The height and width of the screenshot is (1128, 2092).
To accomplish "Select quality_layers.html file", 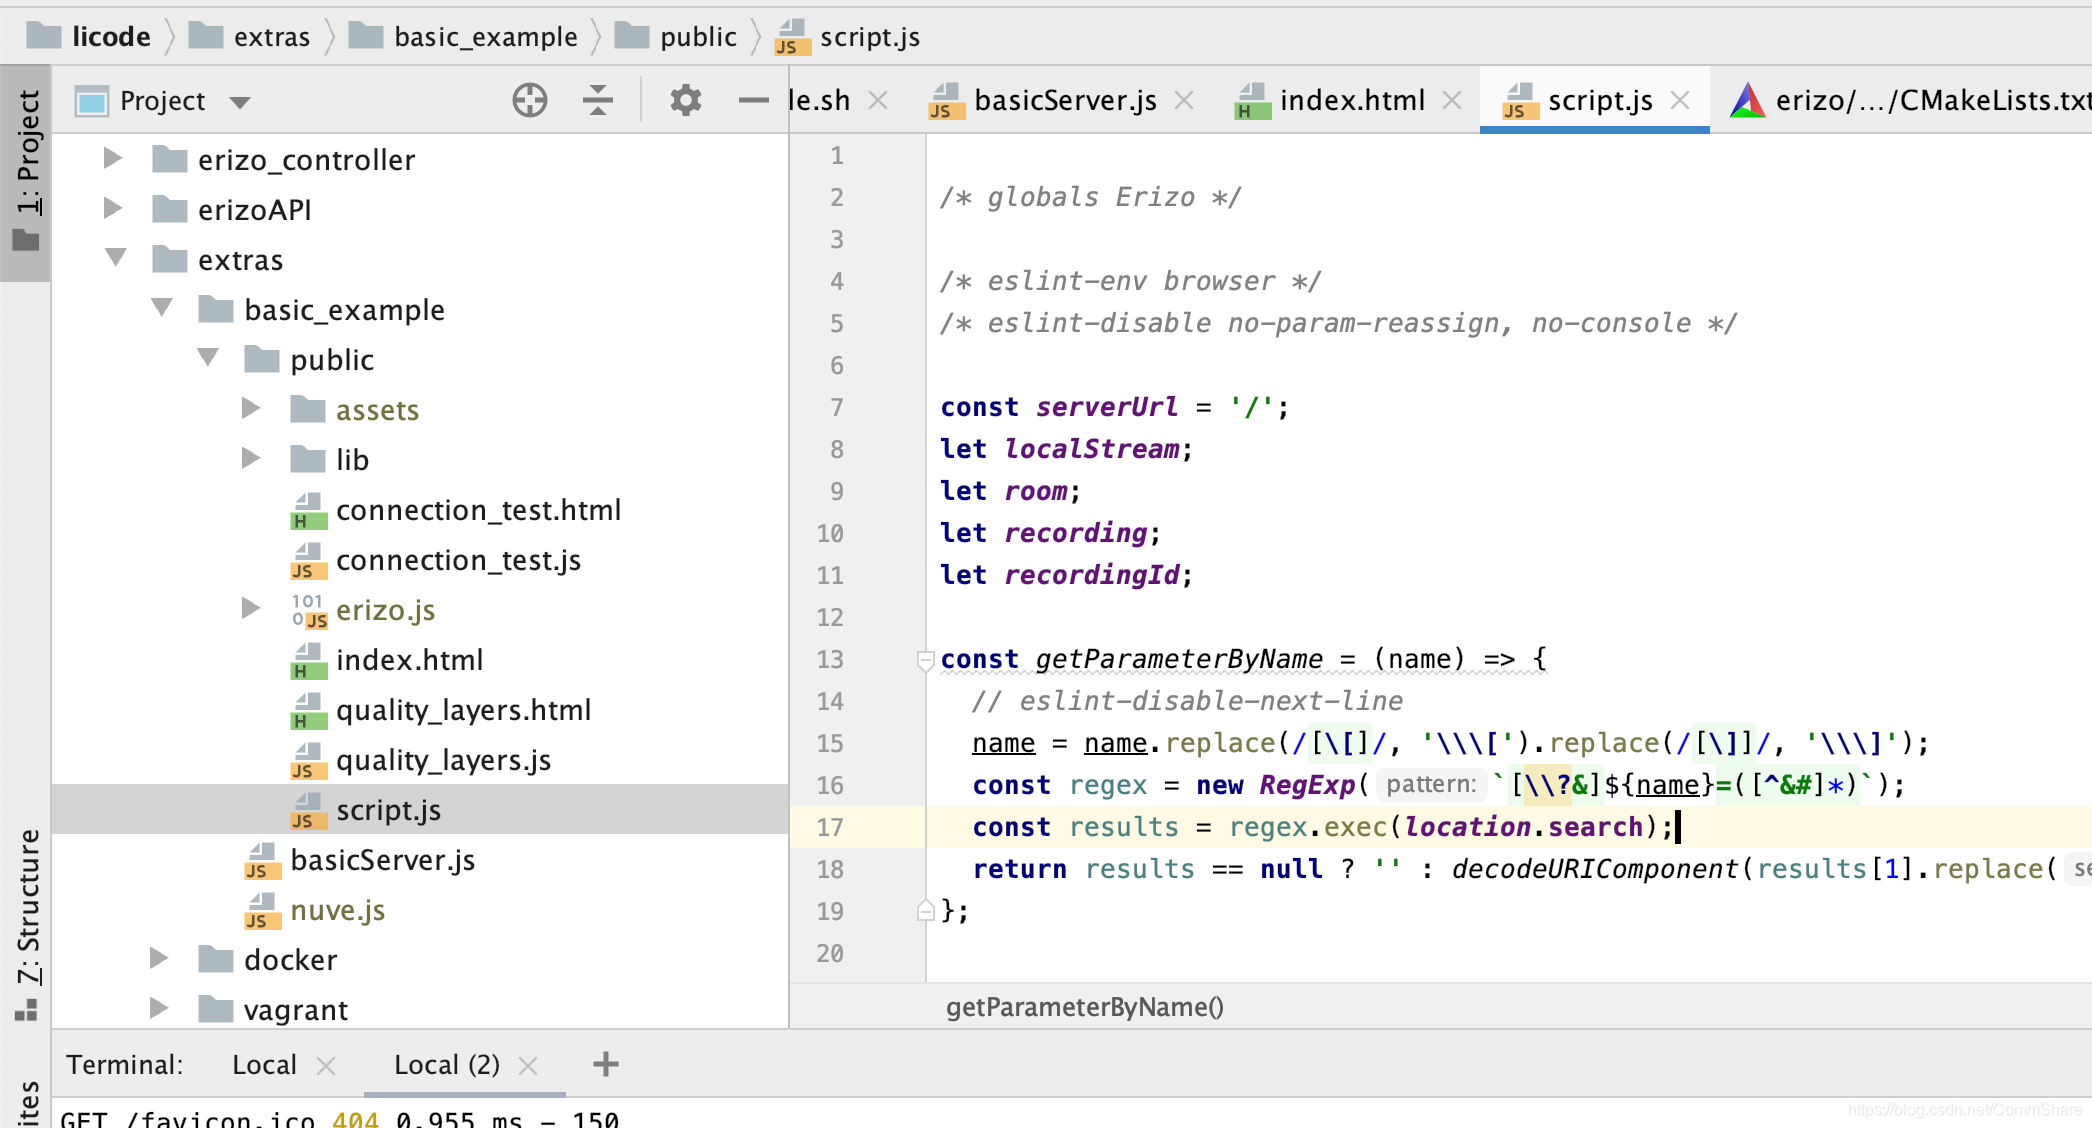I will [x=463, y=710].
